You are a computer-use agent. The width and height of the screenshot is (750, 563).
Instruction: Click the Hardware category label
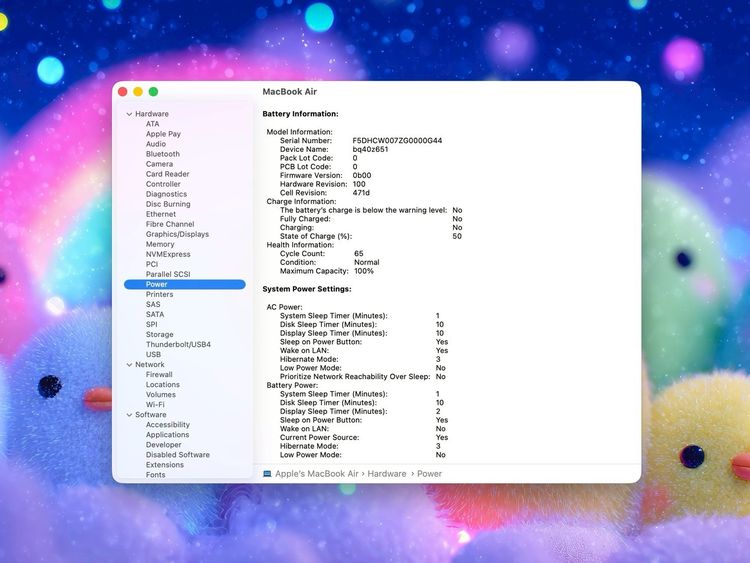[152, 114]
